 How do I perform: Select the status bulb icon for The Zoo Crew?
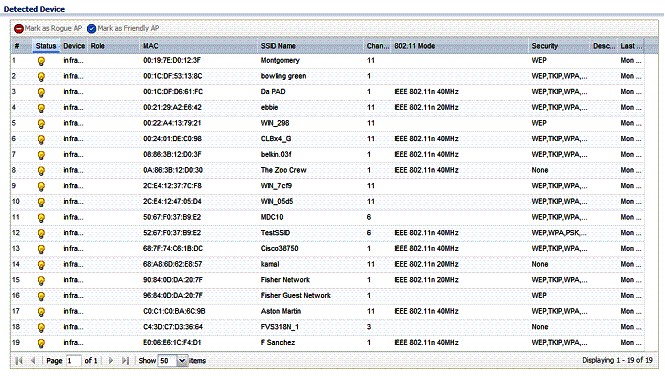click(x=41, y=171)
